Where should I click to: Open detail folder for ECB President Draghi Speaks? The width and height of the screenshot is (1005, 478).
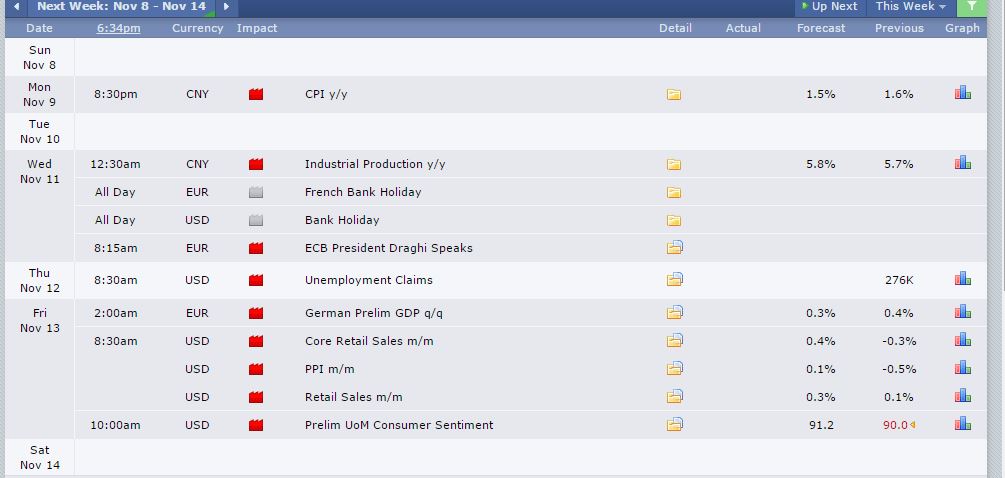click(674, 248)
